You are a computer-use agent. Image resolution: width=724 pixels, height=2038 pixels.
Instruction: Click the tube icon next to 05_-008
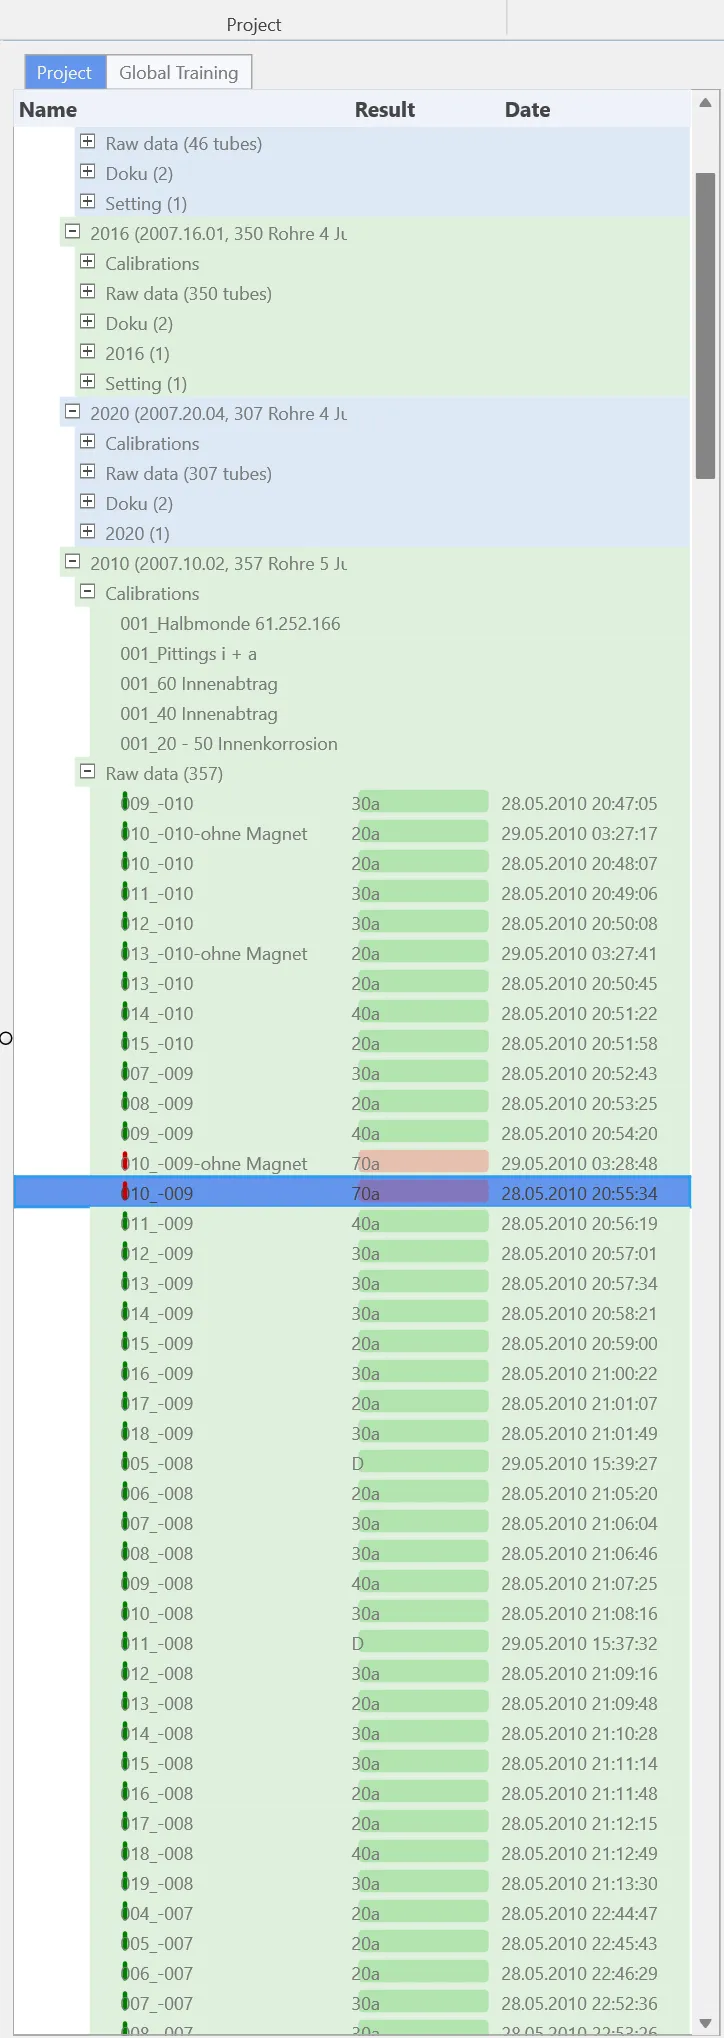tap(125, 1462)
